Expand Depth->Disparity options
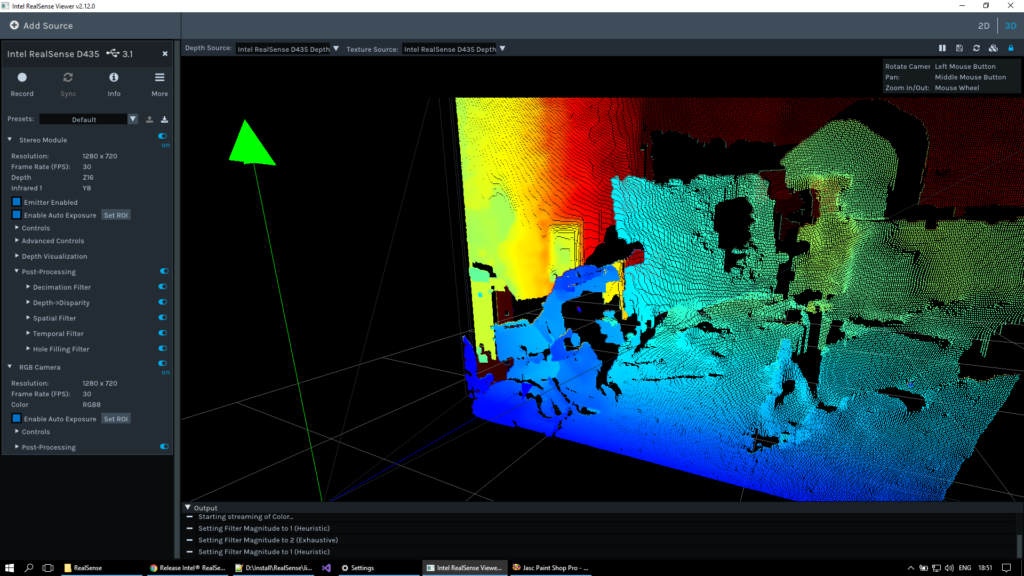This screenshot has height=576, width=1024. [x=28, y=302]
